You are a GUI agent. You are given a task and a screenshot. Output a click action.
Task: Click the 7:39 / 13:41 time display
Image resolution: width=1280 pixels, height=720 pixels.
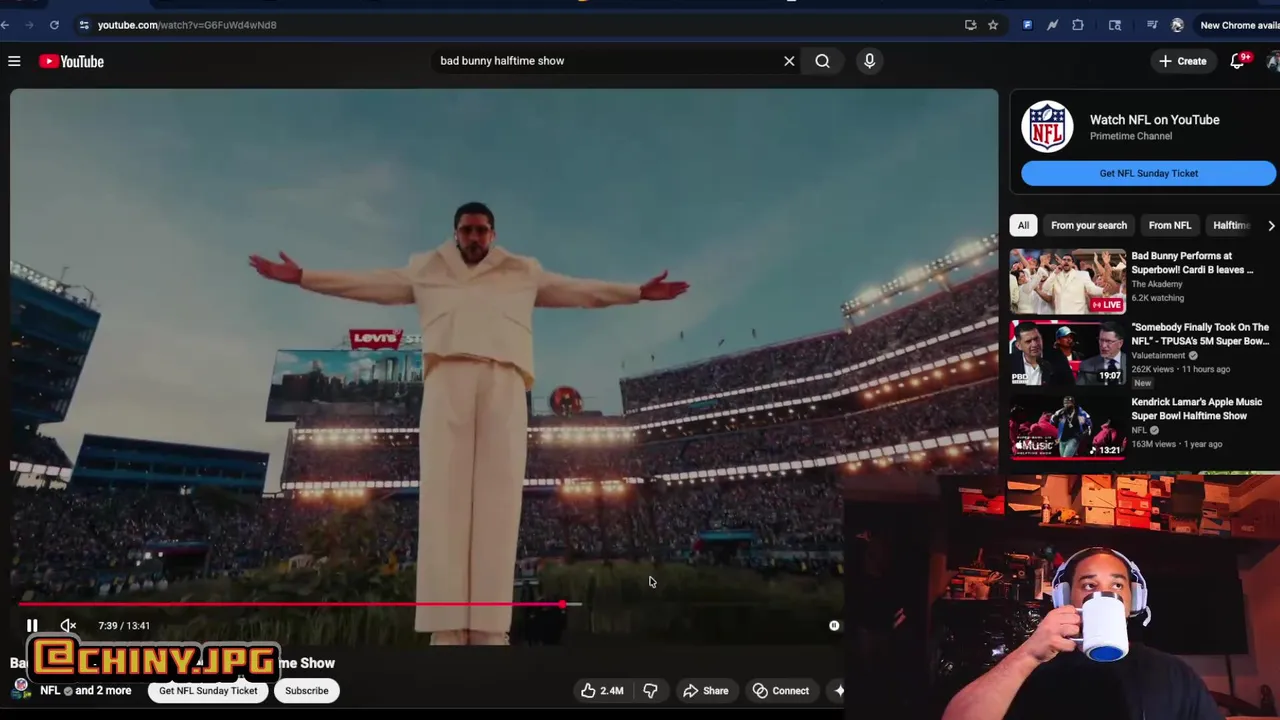(124, 625)
